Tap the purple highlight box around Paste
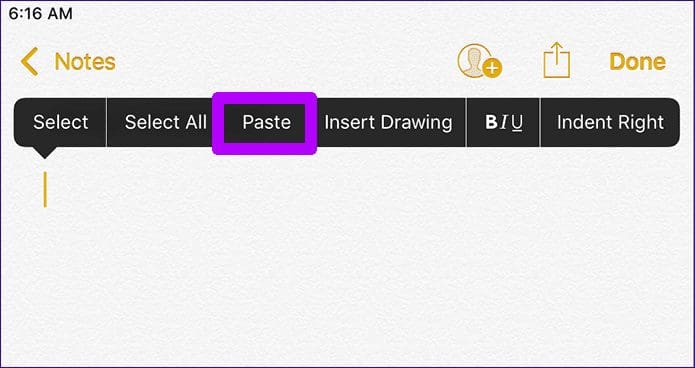Screen dimensions: 695x368 point(264,123)
